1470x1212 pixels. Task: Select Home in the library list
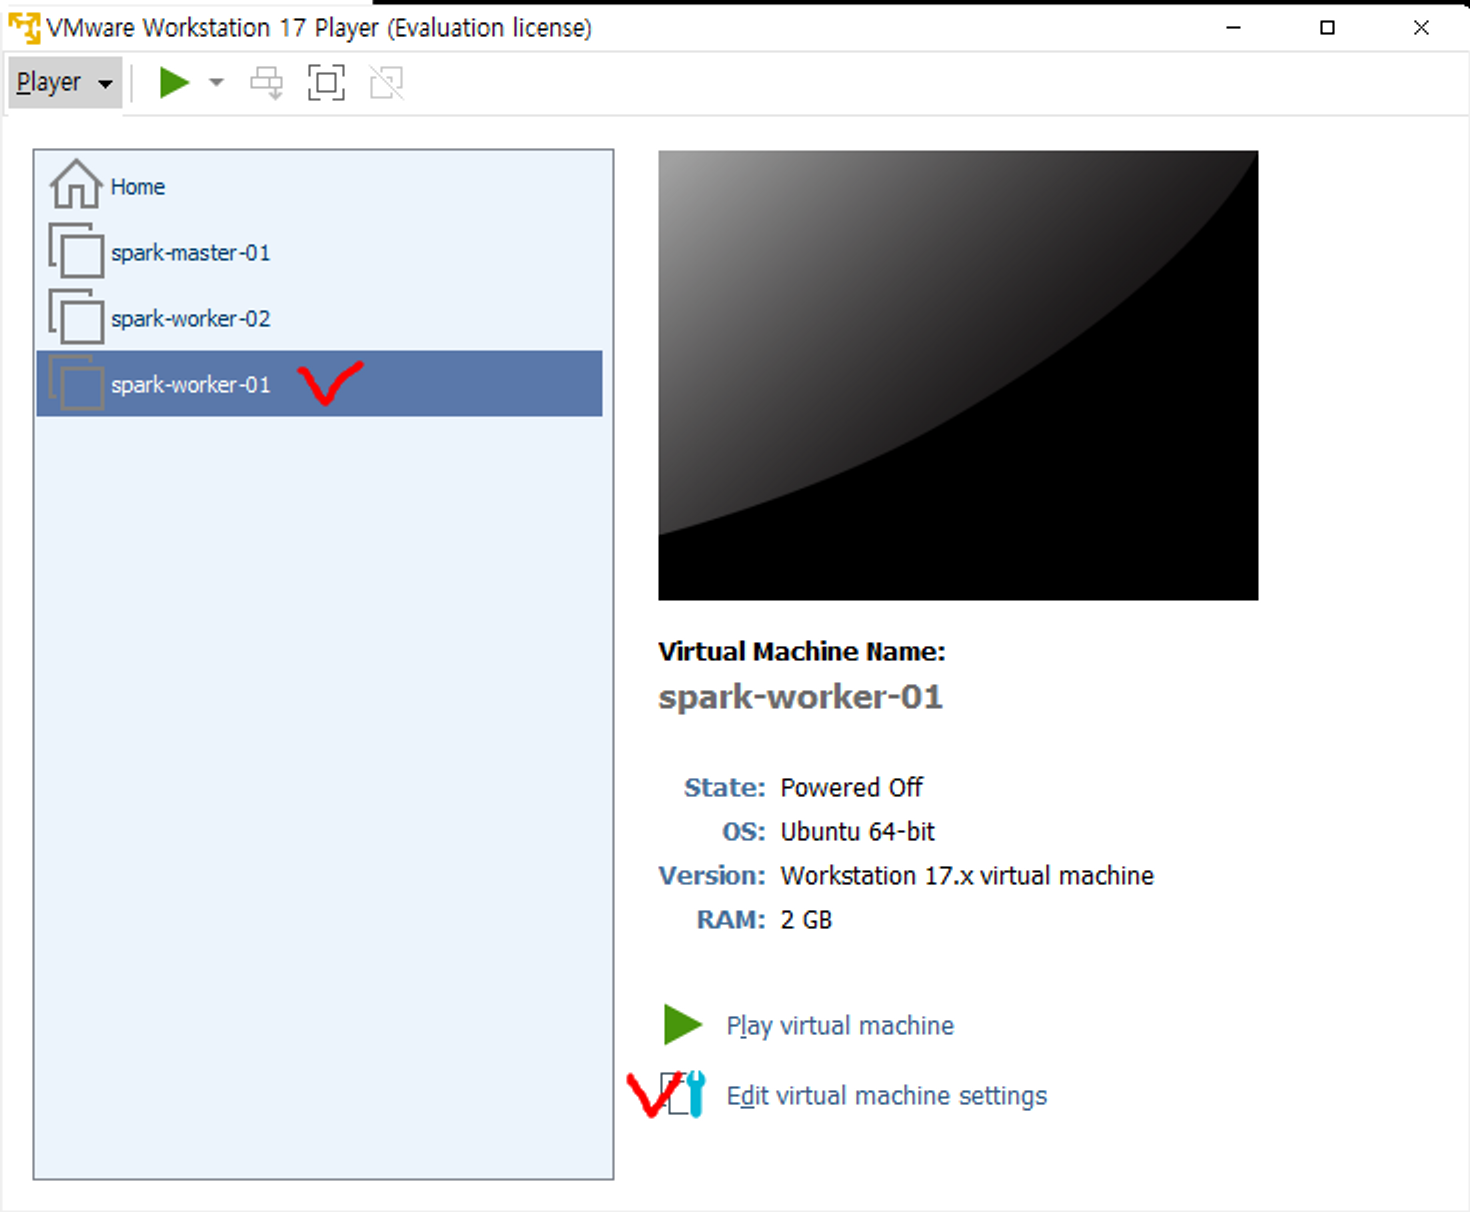[319, 186]
